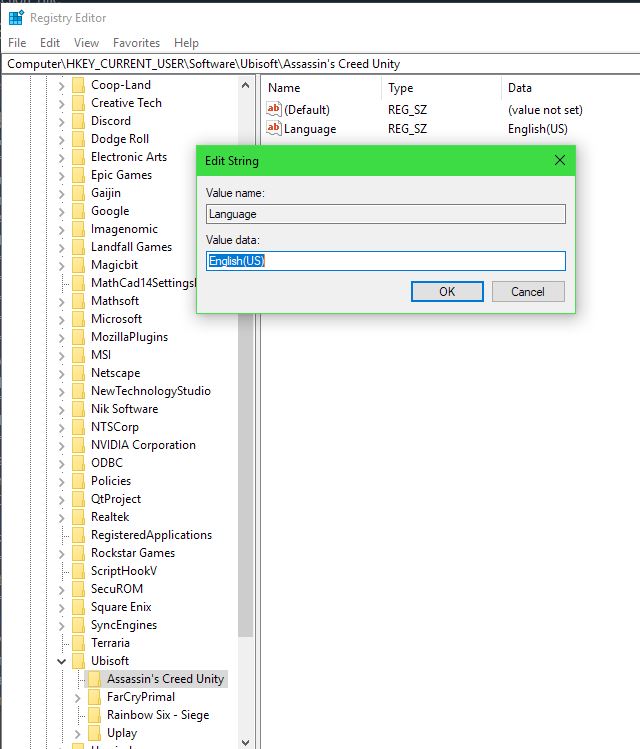640x749 pixels.
Task: Select the MSI folder icon
Action: pyautogui.click(x=78, y=355)
